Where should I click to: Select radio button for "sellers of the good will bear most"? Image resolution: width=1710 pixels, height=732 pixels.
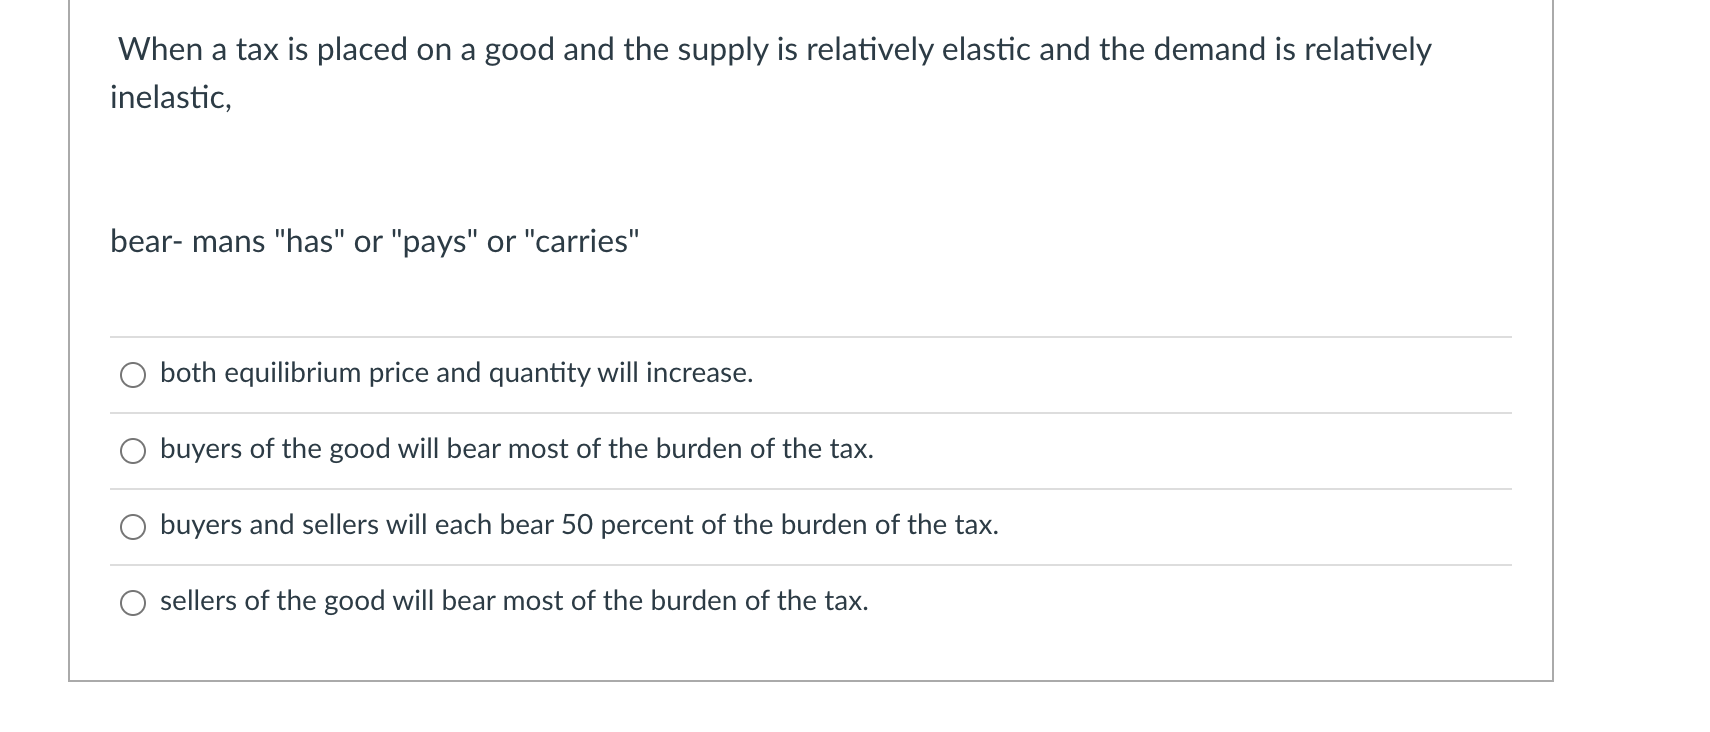[134, 603]
